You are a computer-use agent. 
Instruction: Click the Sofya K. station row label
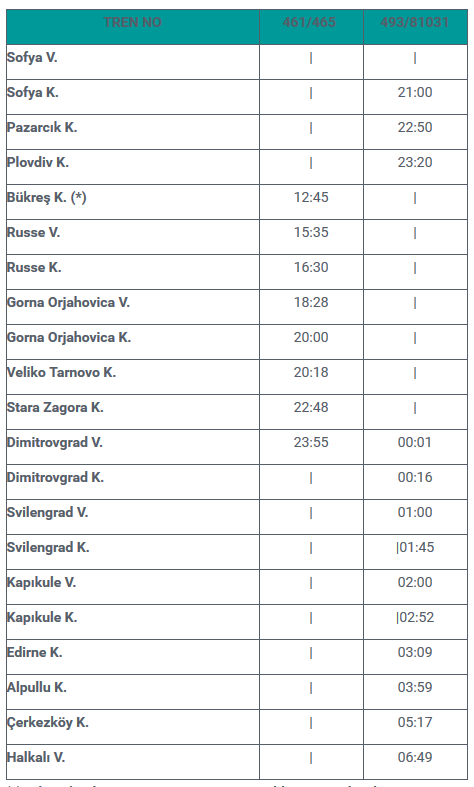[33, 93]
